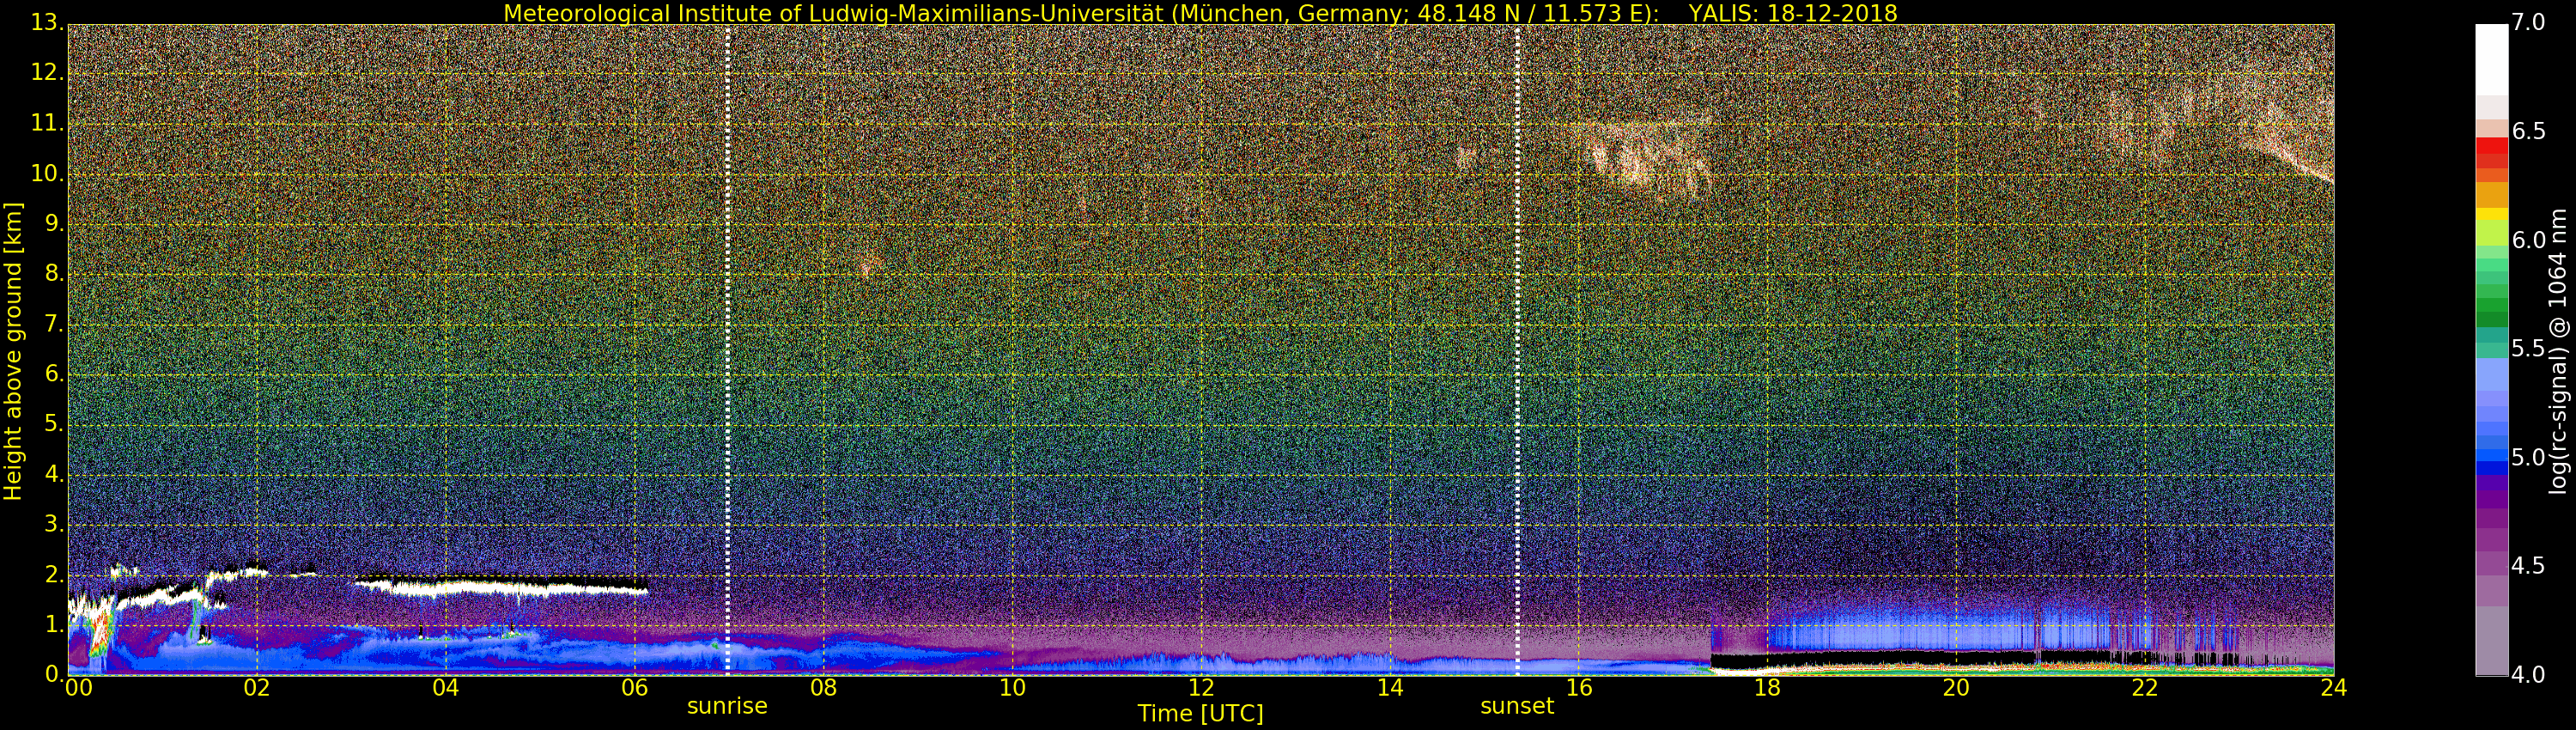Click the white dotted sunrise marker line
Image resolution: width=2576 pixels, height=730 pixels.
[727, 349]
